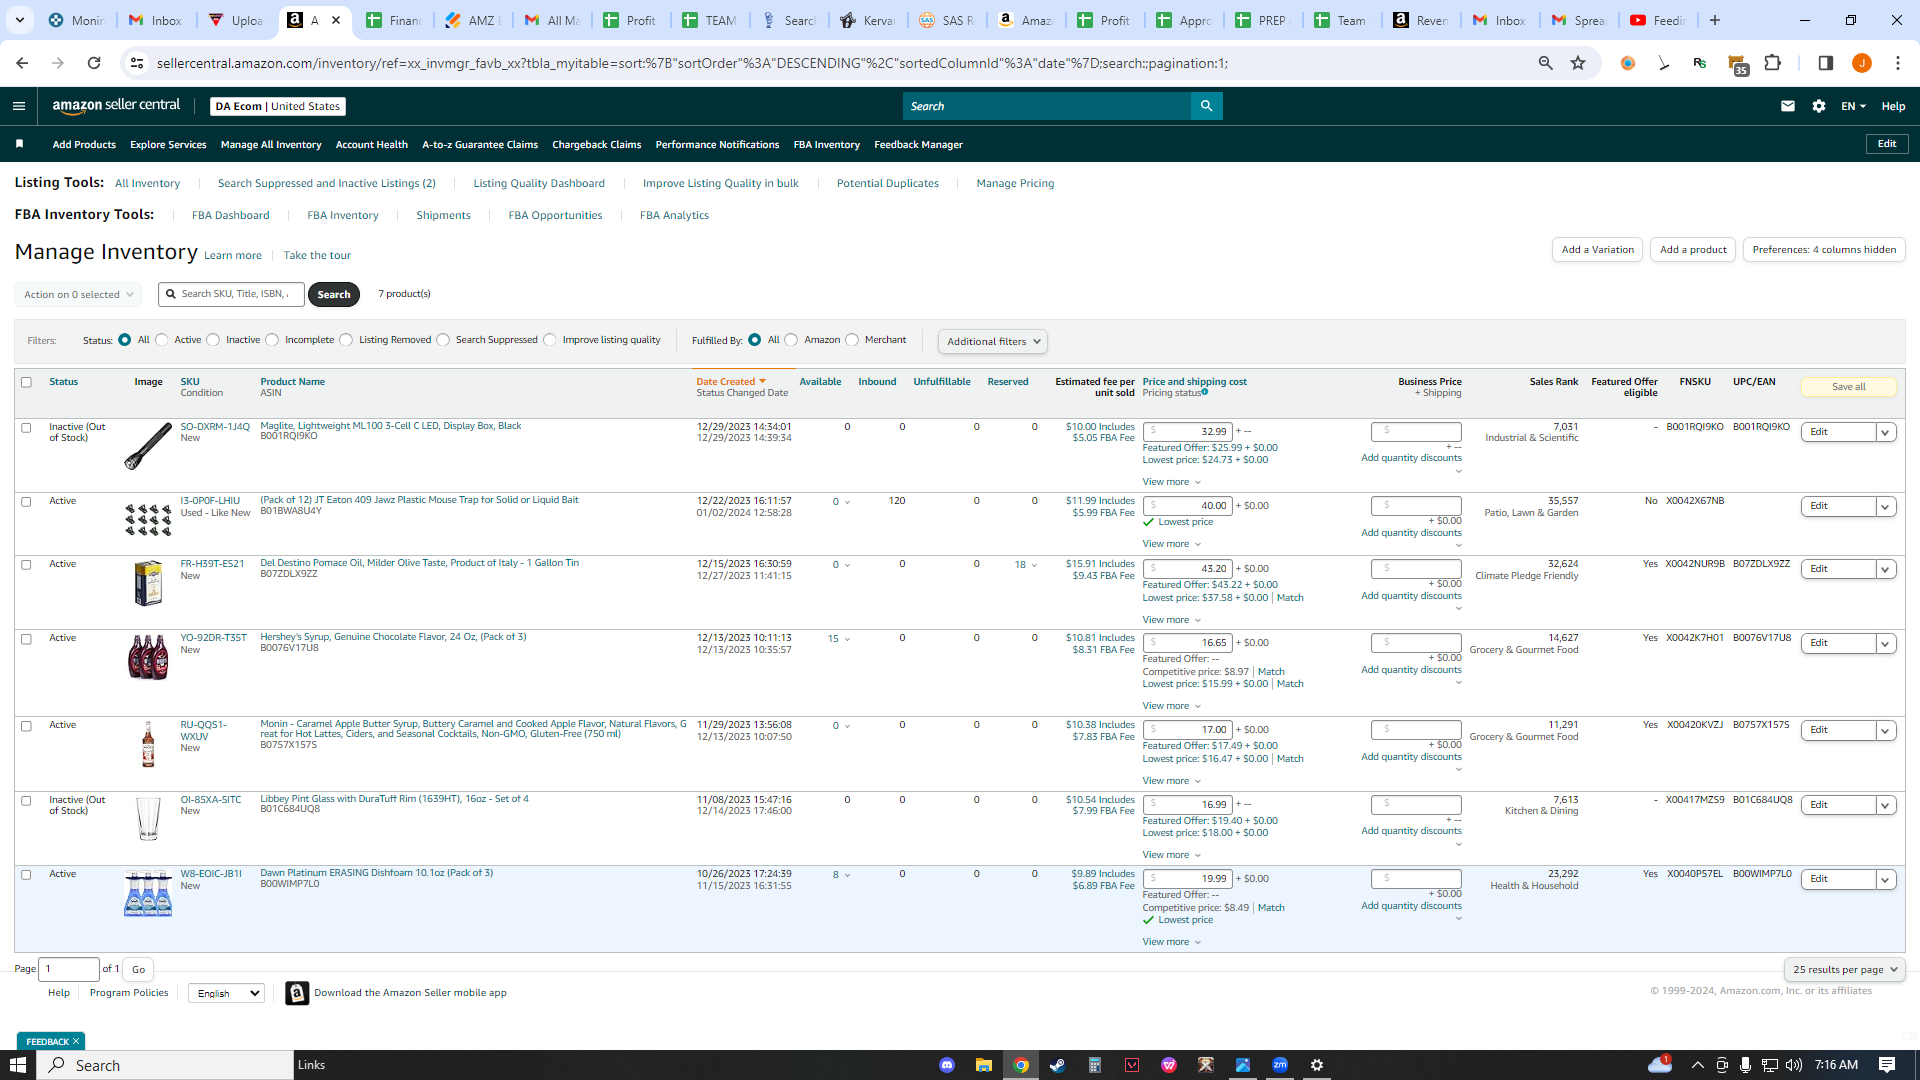Open the Windows notification center icon
The width and height of the screenshot is (1920, 1080).
point(1887,1065)
